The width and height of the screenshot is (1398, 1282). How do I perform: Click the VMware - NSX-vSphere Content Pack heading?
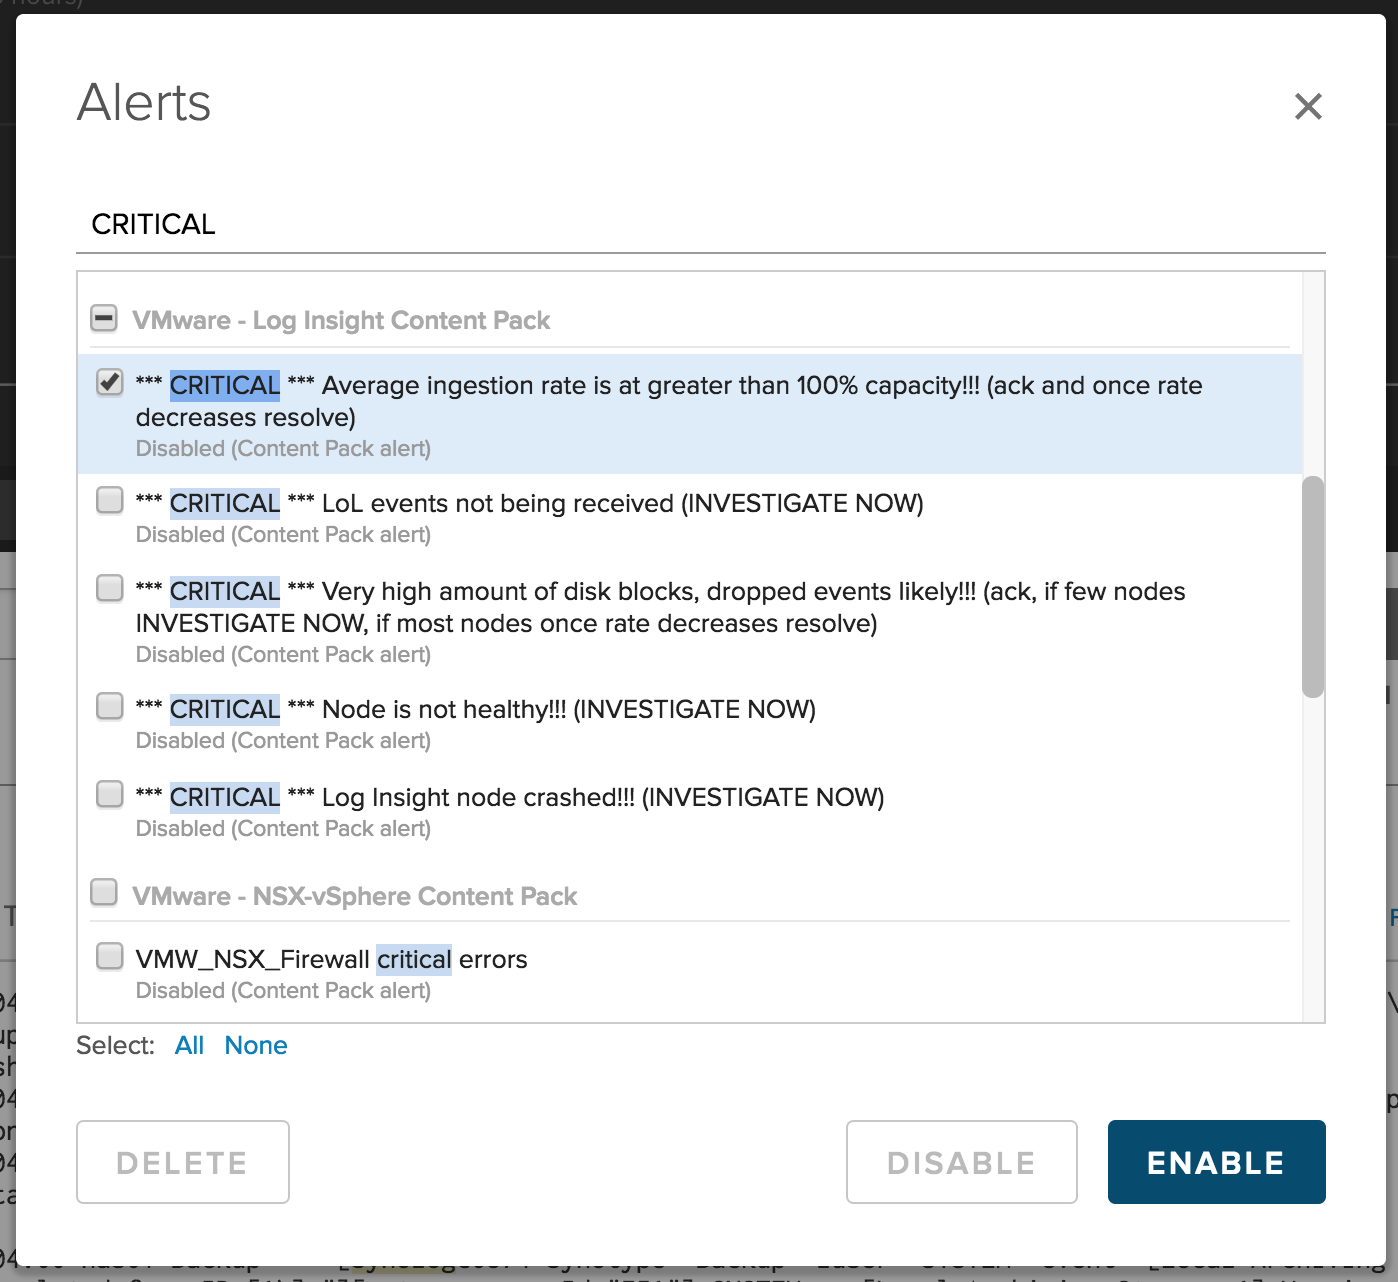pyautogui.click(x=355, y=897)
